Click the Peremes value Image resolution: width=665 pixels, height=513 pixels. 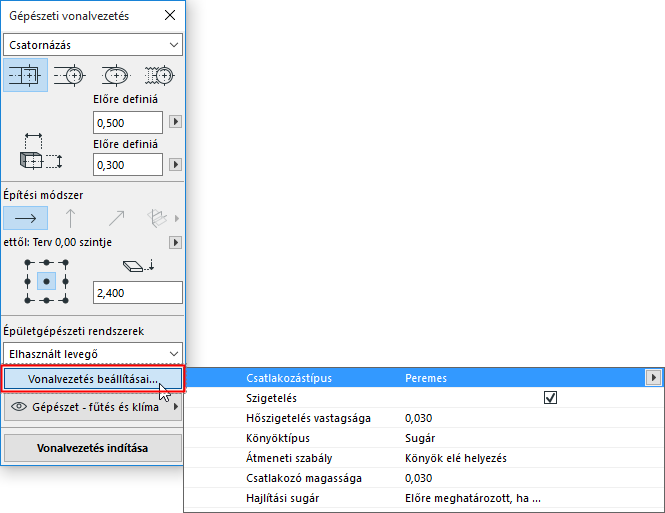(x=426, y=378)
